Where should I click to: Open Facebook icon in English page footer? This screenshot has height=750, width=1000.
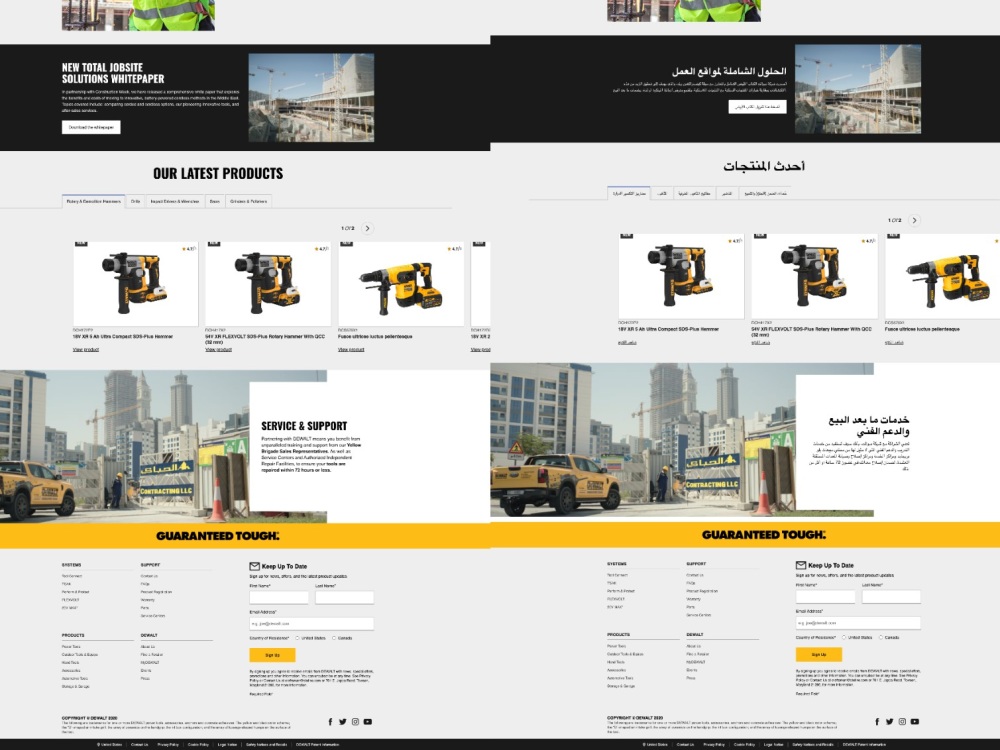pos(330,722)
